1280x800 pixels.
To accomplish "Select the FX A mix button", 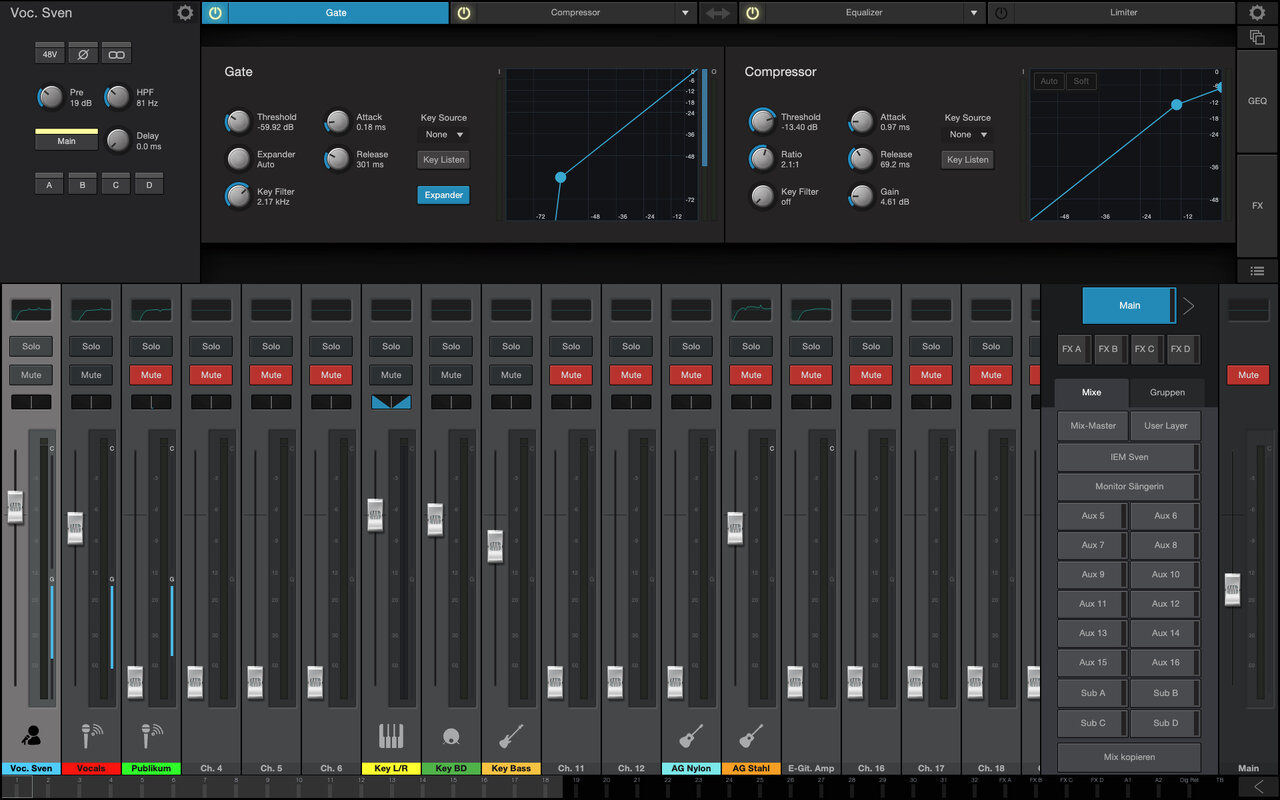I will [x=1074, y=349].
